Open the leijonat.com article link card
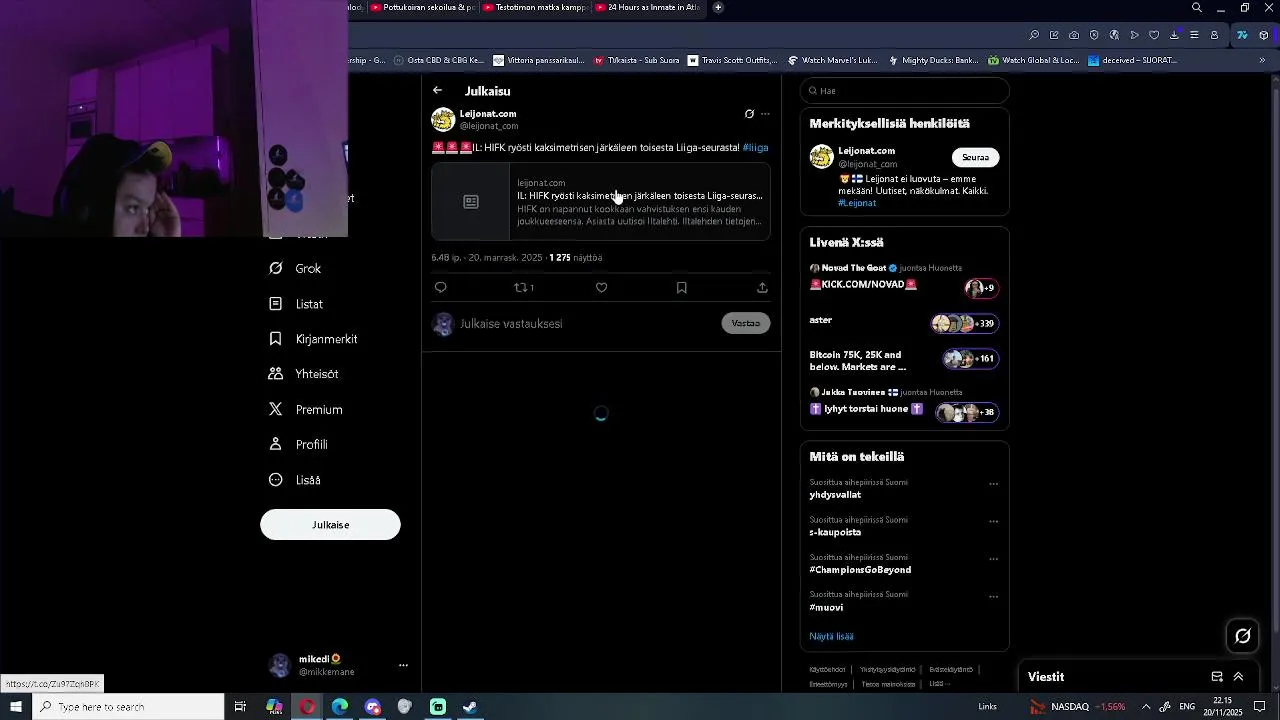This screenshot has width=1280, height=720. click(x=601, y=202)
